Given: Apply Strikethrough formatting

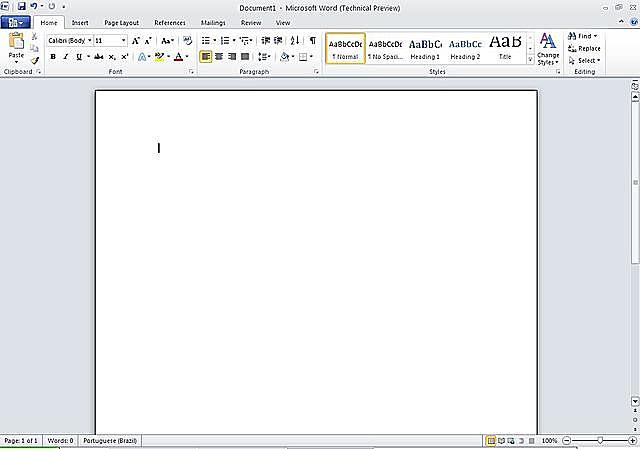Looking at the screenshot, I should [98, 57].
